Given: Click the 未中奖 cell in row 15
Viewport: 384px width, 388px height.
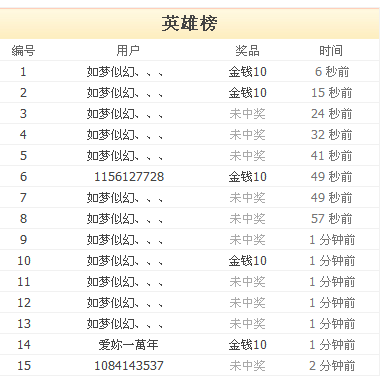Looking at the screenshot, I should 247,366.
